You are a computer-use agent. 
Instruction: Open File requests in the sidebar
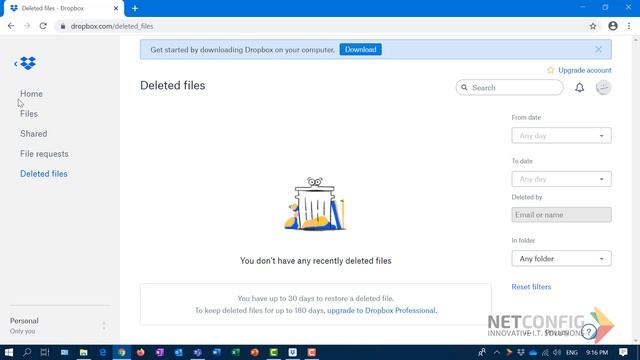[44, 154]
